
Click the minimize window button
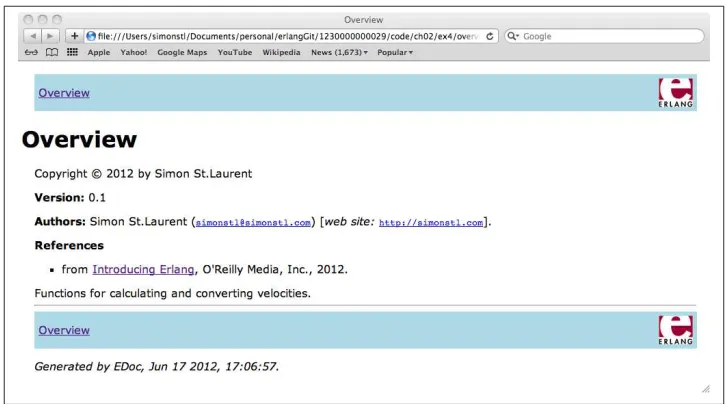[x=43, y=19]
